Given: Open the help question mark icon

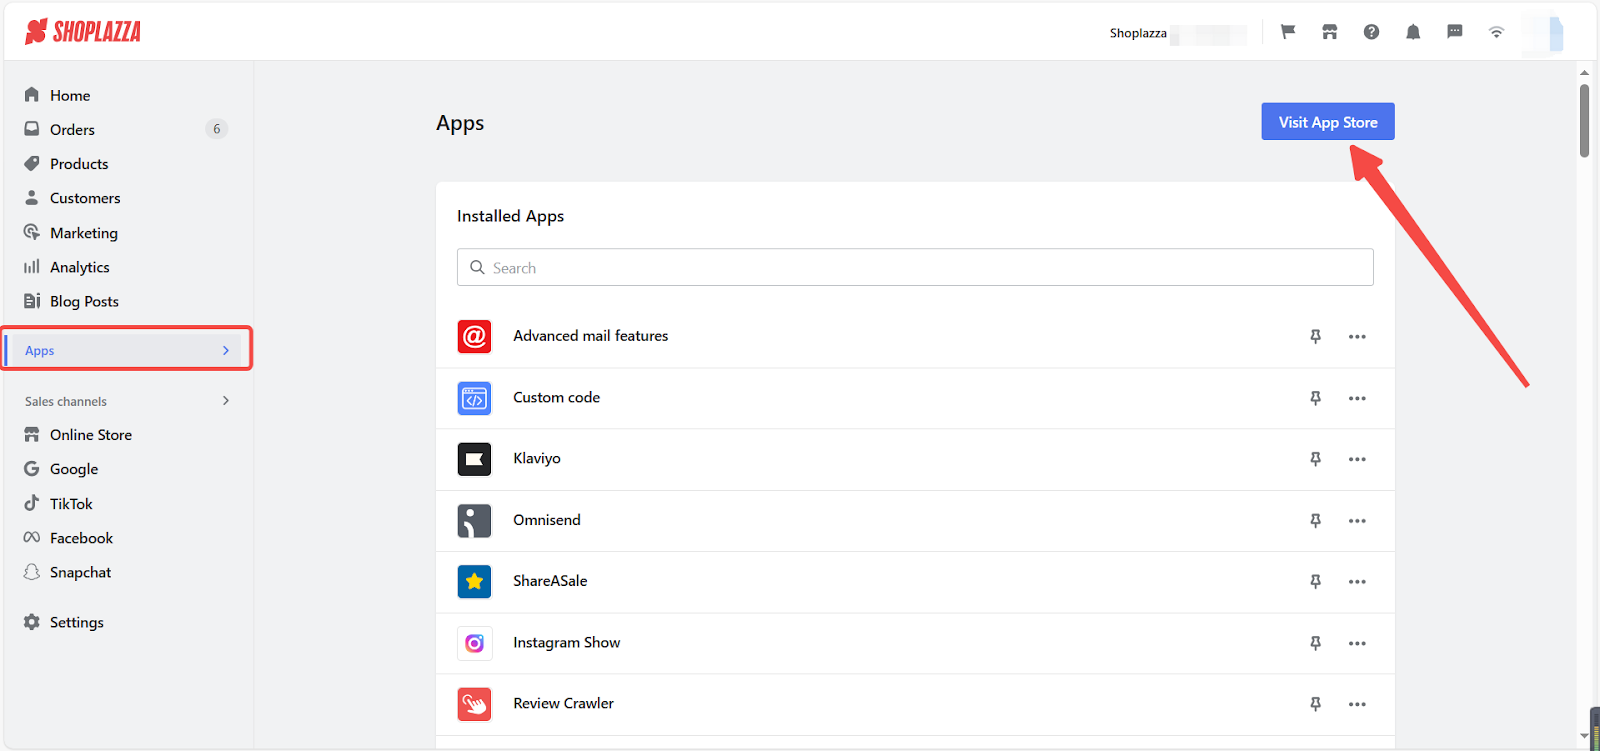Looking at the screenshot, I should click(1371, 32).
